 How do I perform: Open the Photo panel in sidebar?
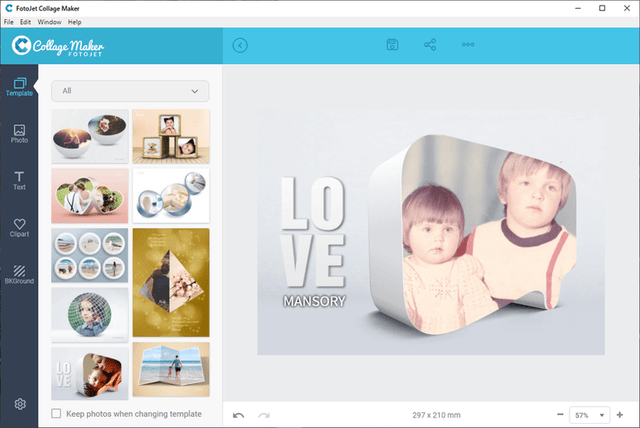tap(19, 134)
